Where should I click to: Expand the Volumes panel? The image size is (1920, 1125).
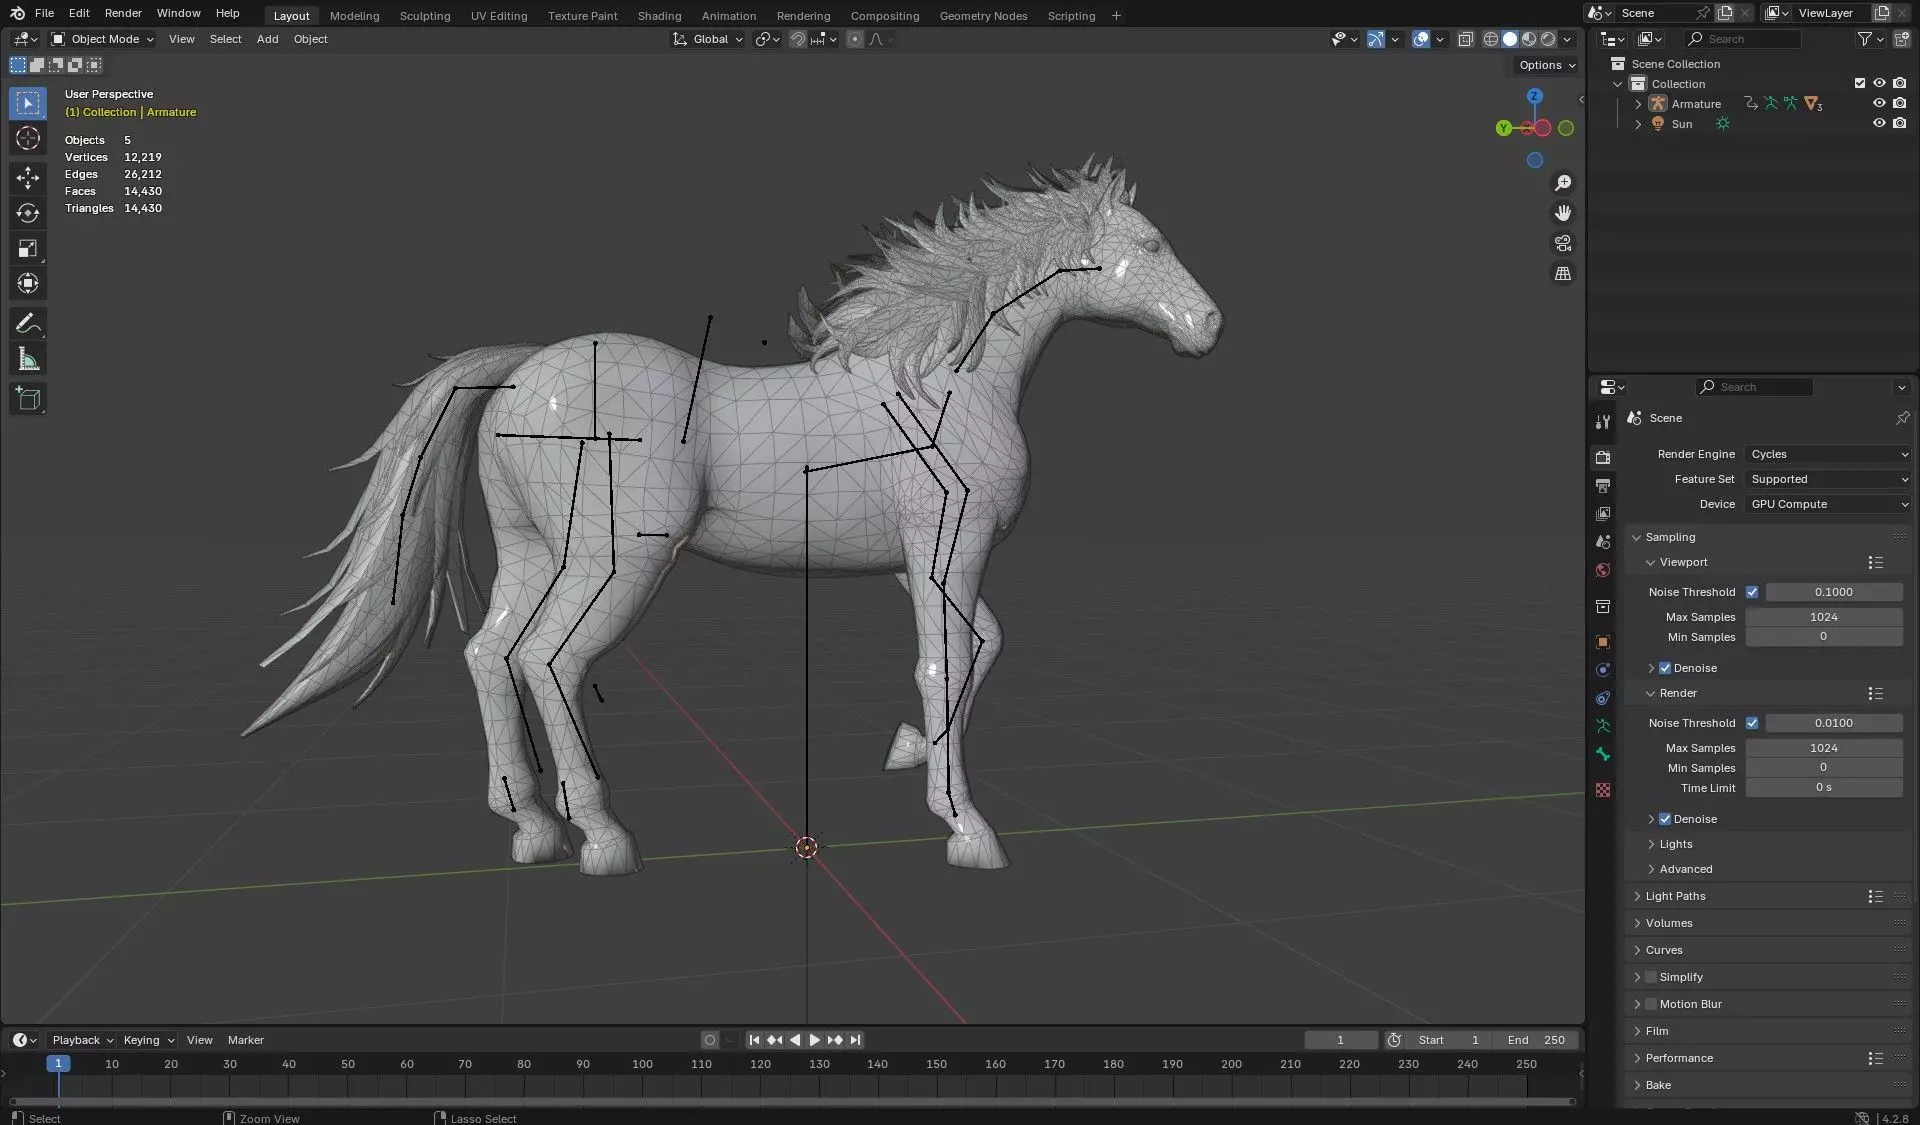point(1669,923)
